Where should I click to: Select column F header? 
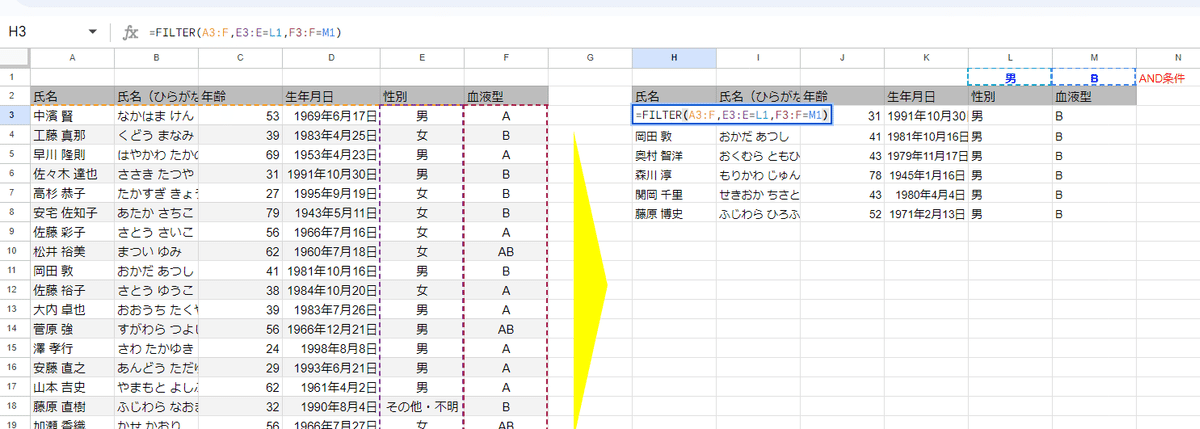[506, 58]
